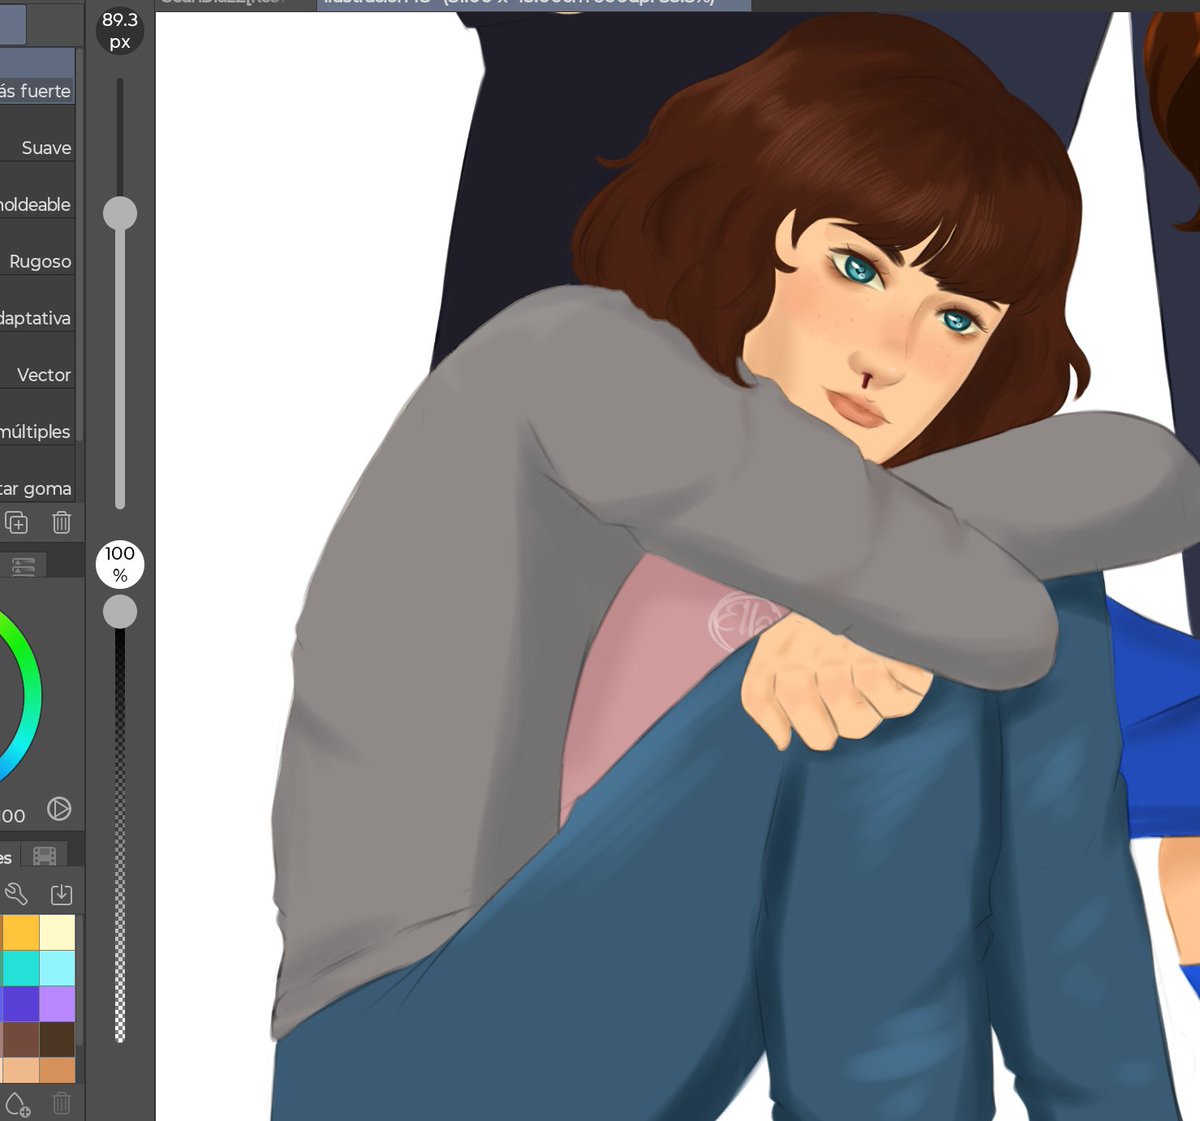Viewport: 1200px width, 1121px height.
Task: Pick the dark brown color swatch
Action: click(x=57, y=1039)
